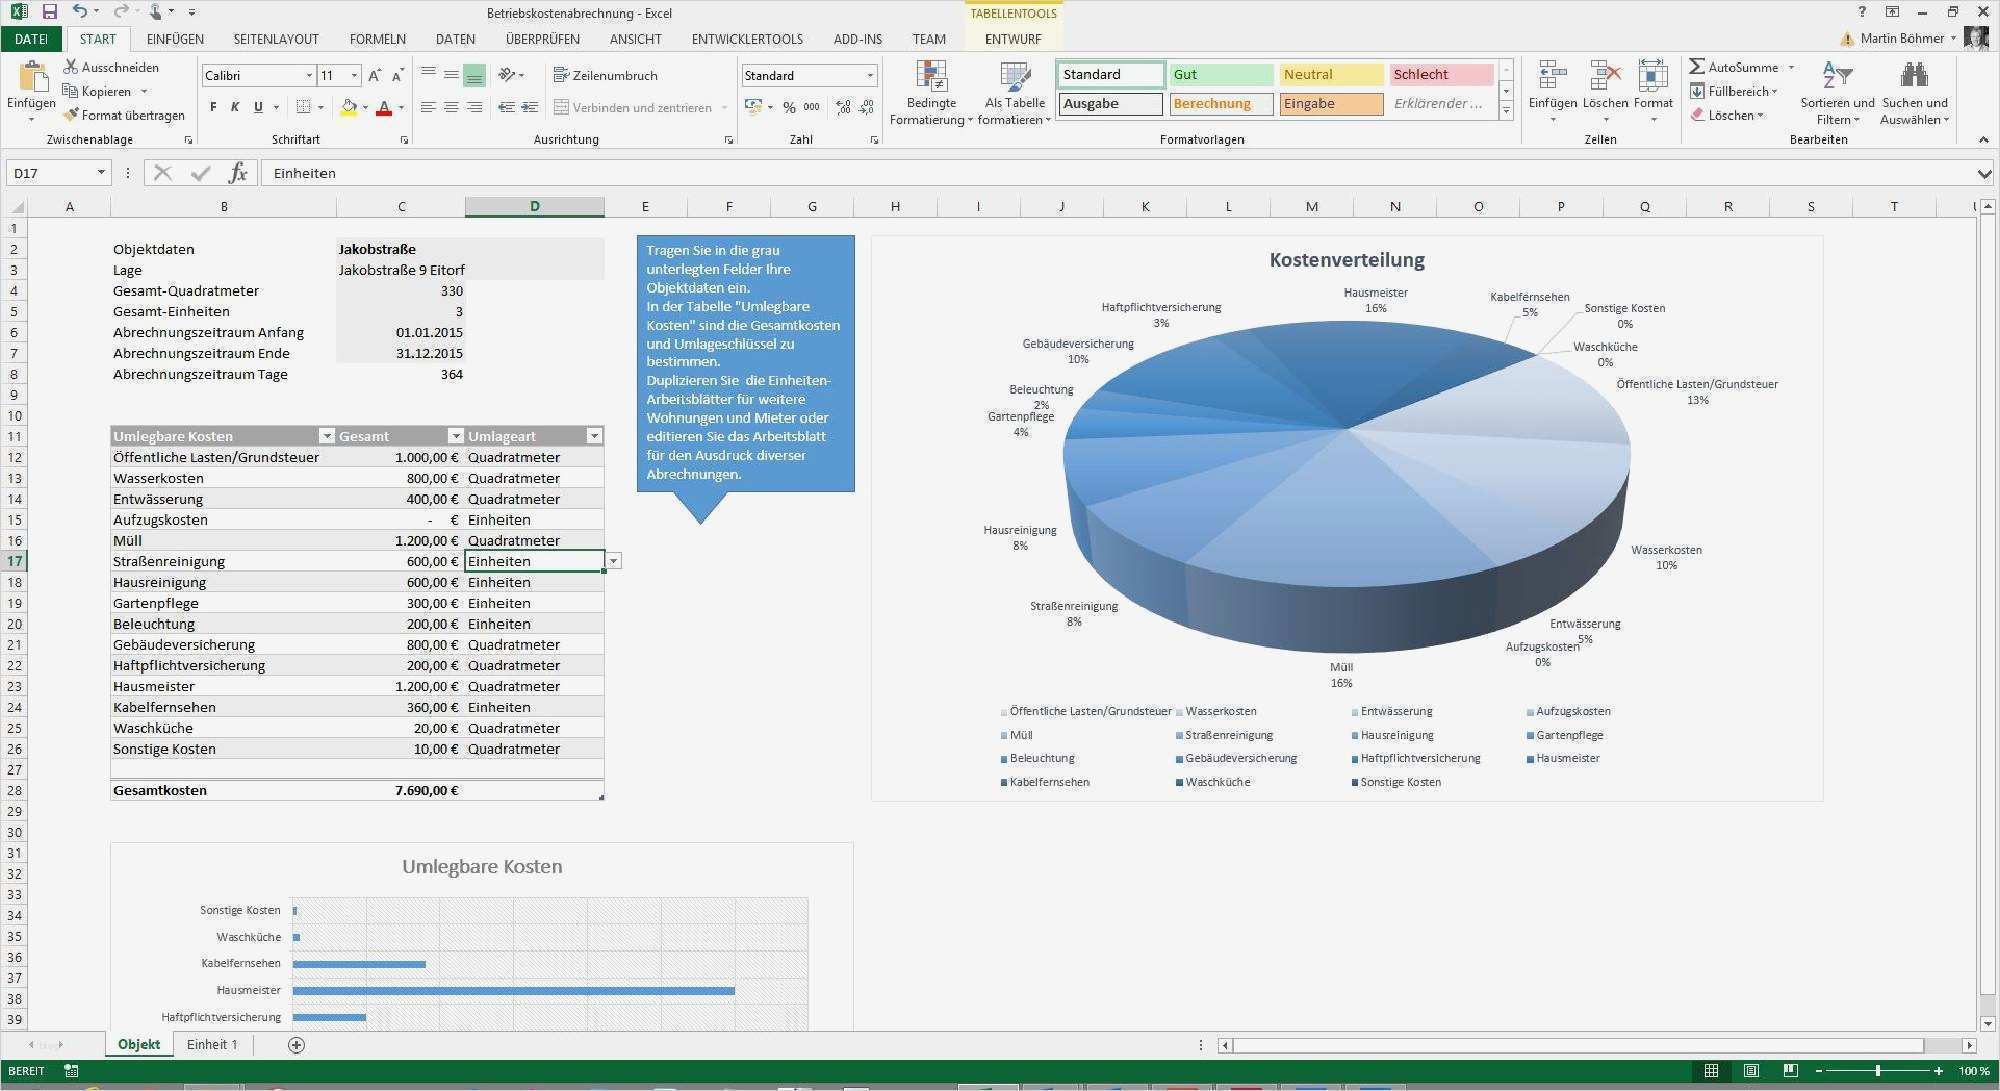Image resolution: width=2000 pixels, height=1091 pixels.
Task: Toggle italic formatting
Action: click(x=234, y=106)
